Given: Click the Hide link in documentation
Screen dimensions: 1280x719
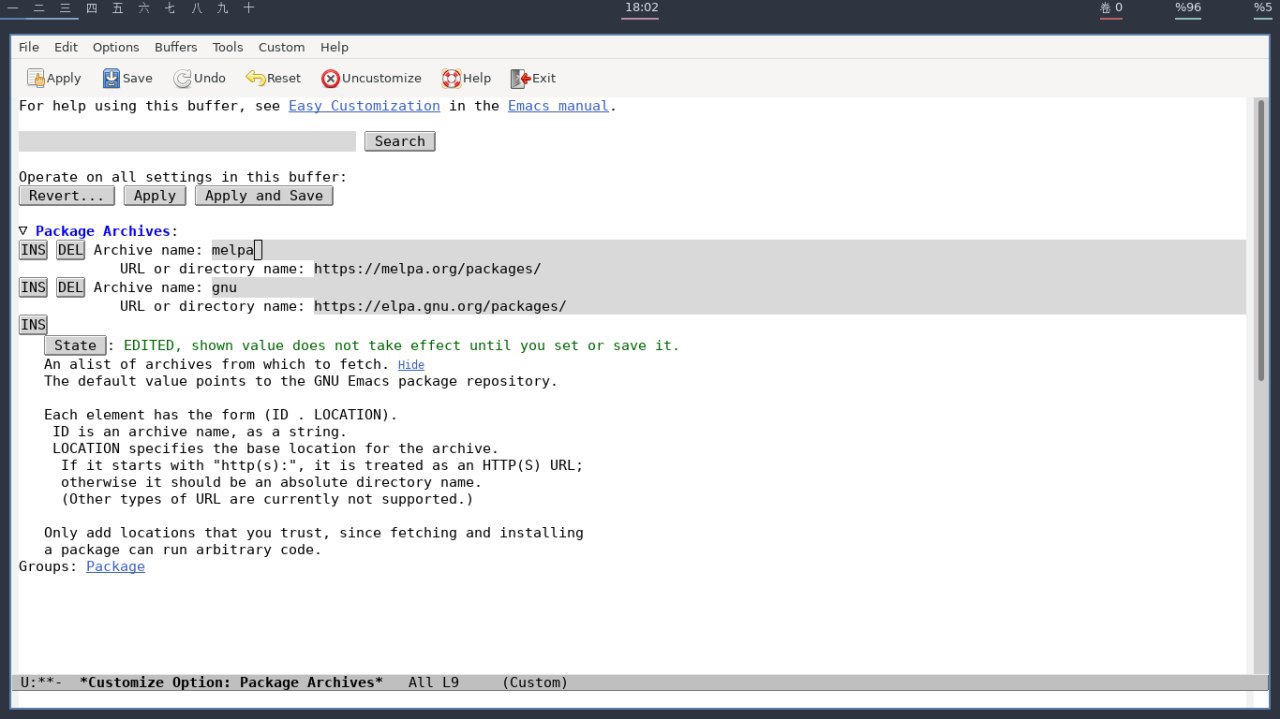Looking at the screenshot, I should [411, 365].
